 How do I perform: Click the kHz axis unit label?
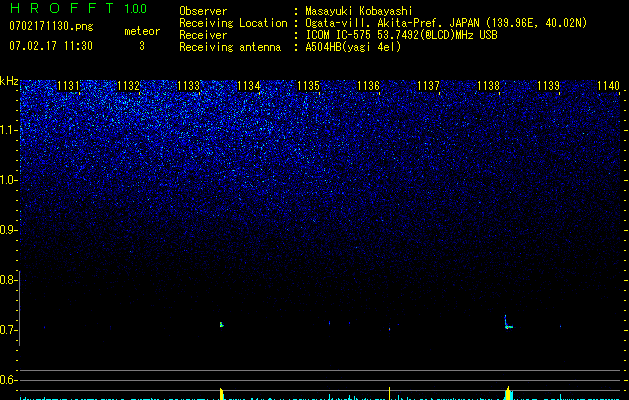click(x=9, y=81)
